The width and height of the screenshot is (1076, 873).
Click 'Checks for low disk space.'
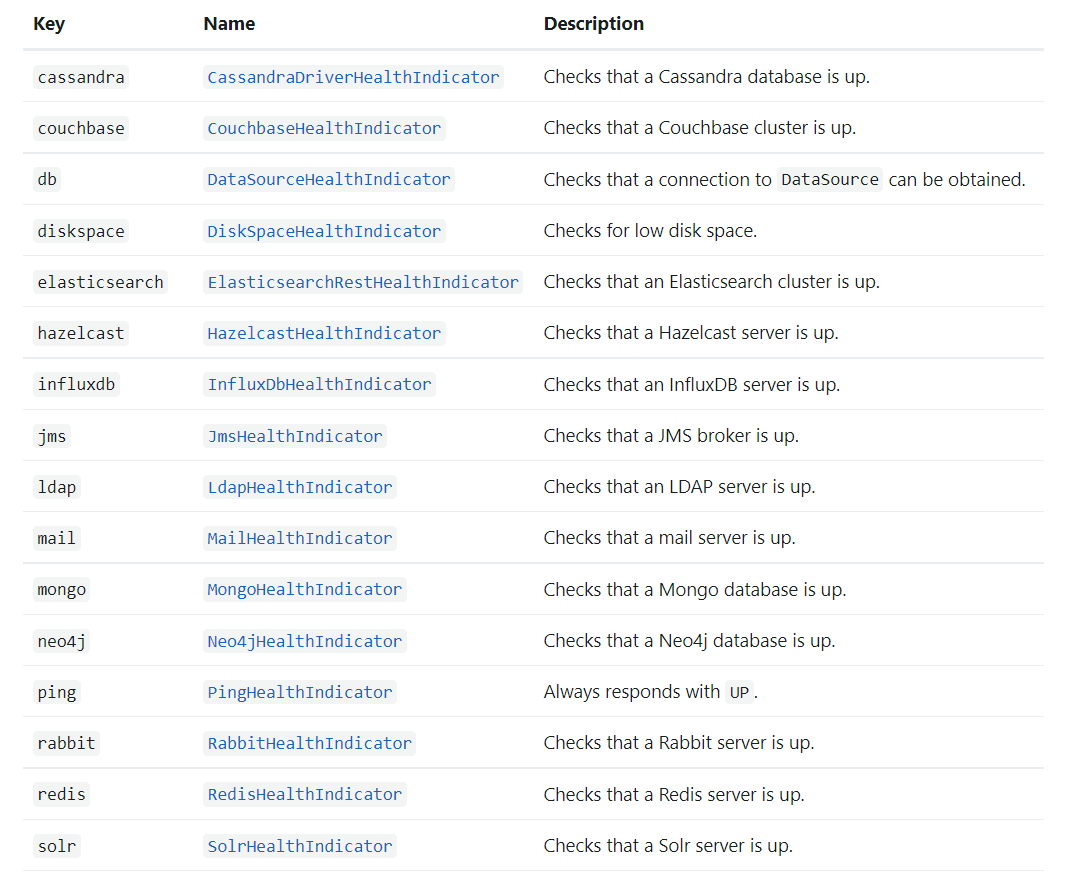[x=651, y=231]
